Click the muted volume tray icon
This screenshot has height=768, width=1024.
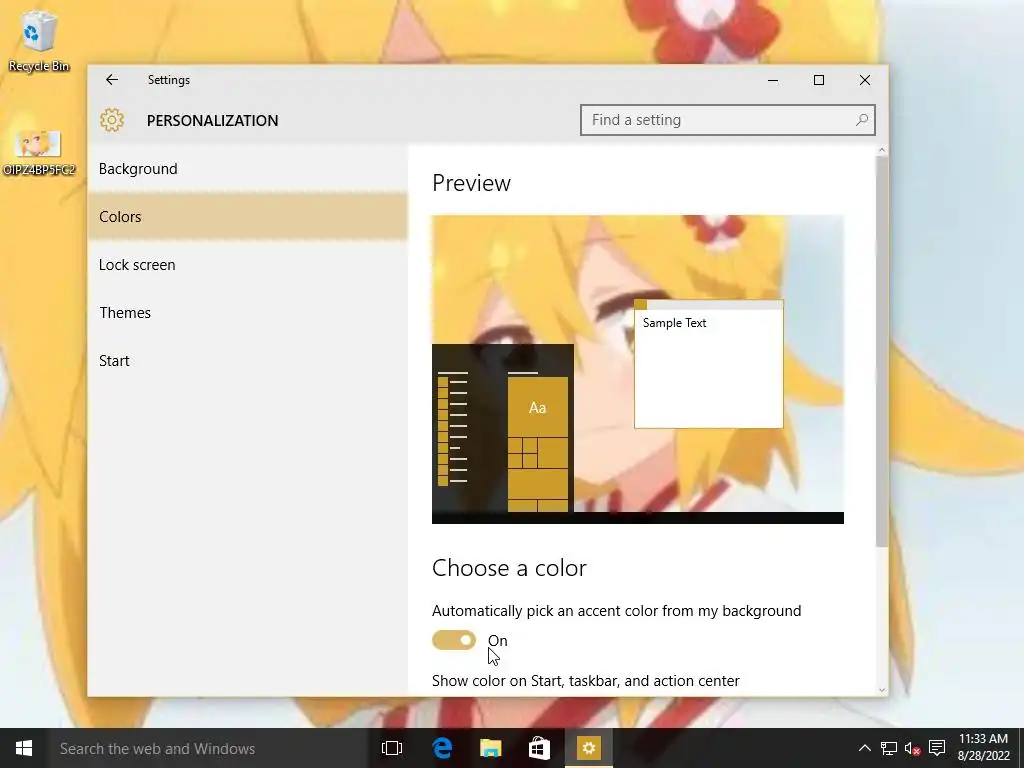[912, 748]
